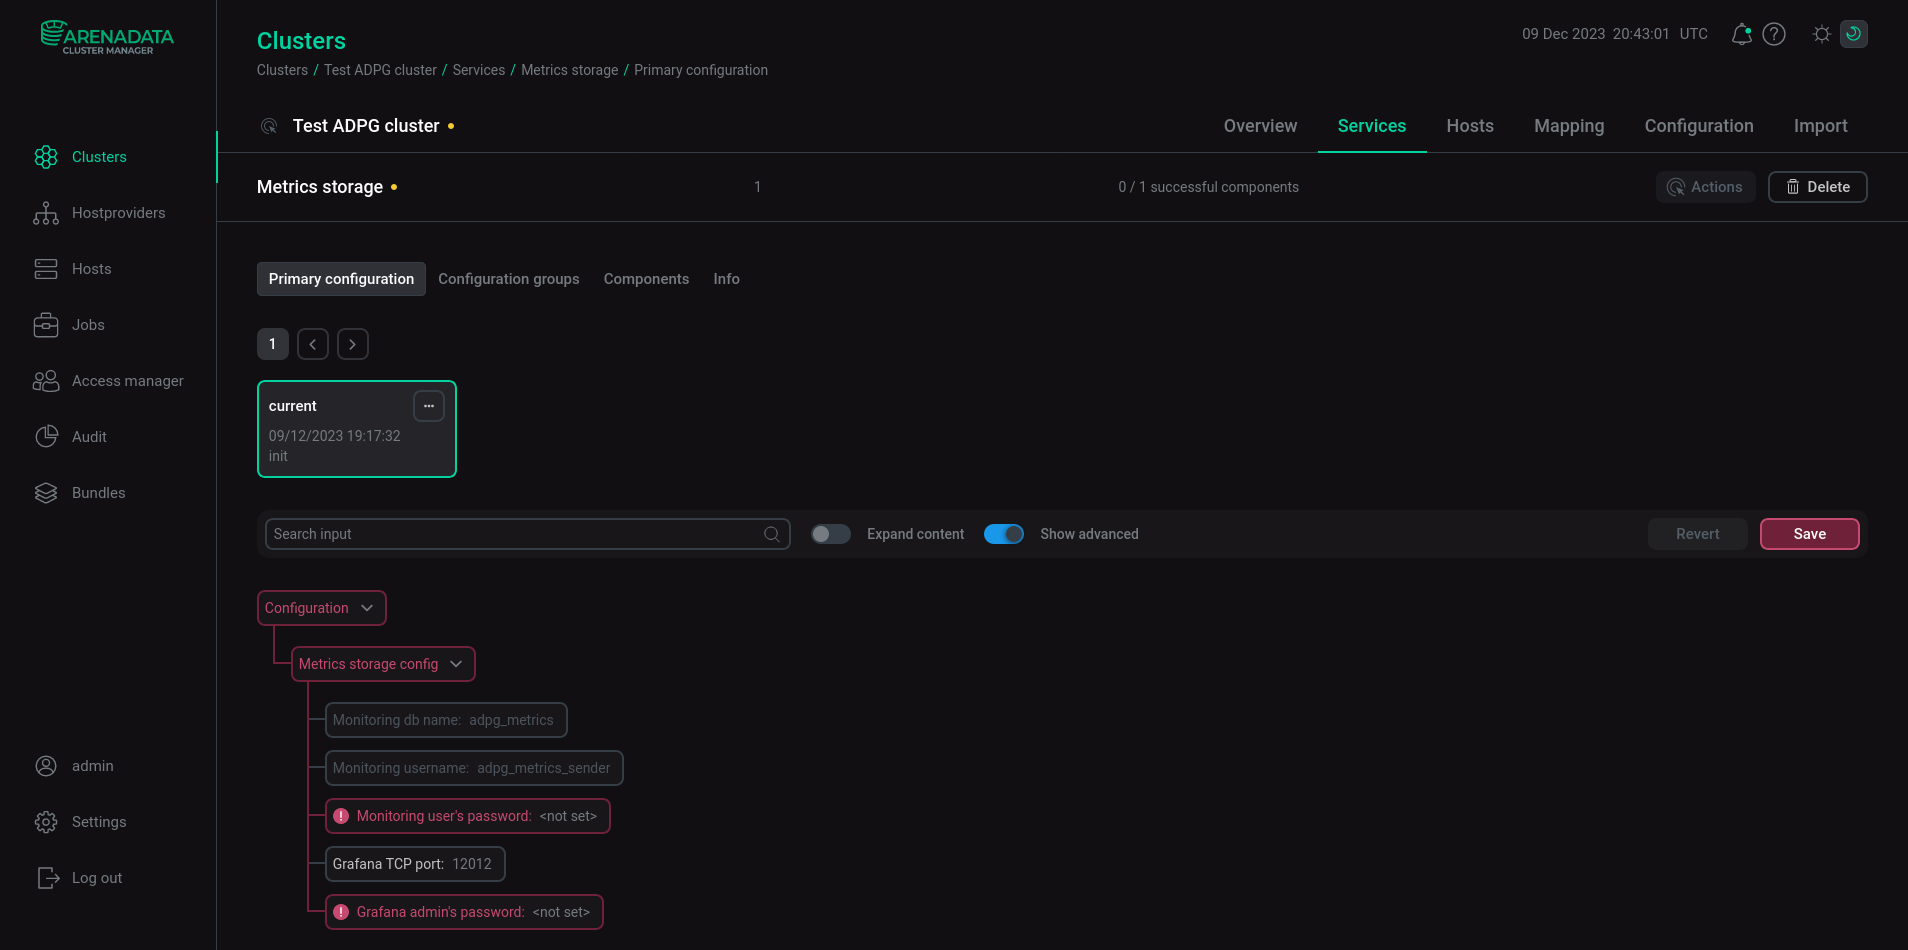The width and height of the screenshot is (1908, 950).
Task: Click Test ADPG cluster breadcrumb
Action: click(x=380, y=70)
